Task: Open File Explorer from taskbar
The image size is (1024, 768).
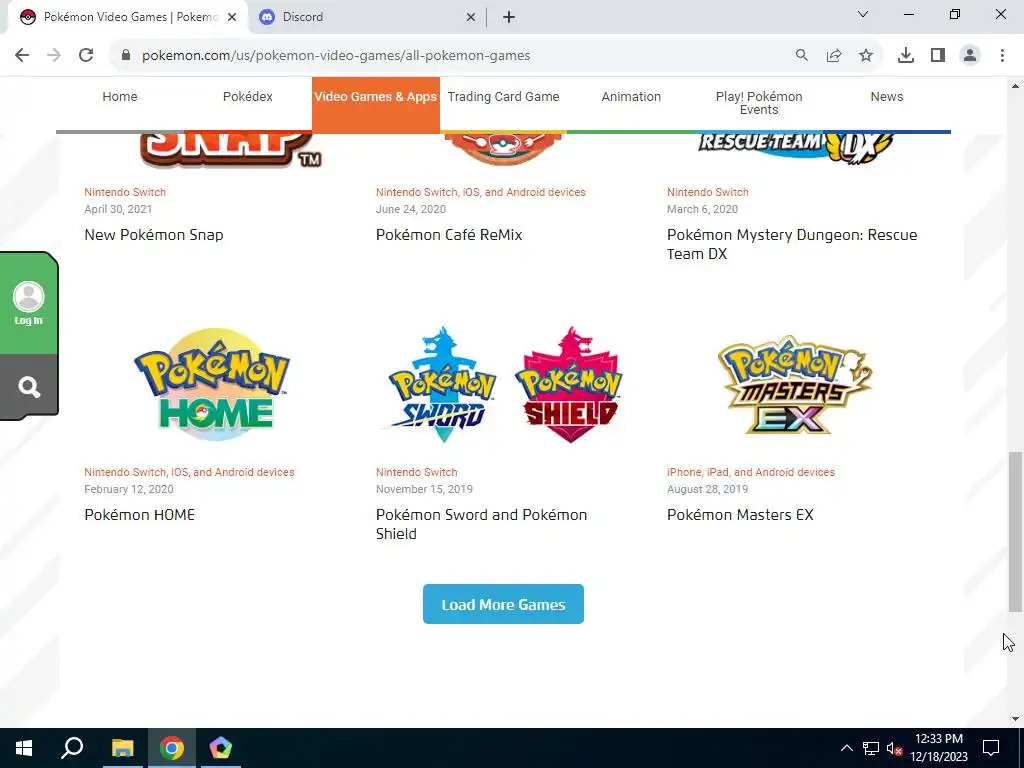Action: pyautogui.click(x=122, y=748)
